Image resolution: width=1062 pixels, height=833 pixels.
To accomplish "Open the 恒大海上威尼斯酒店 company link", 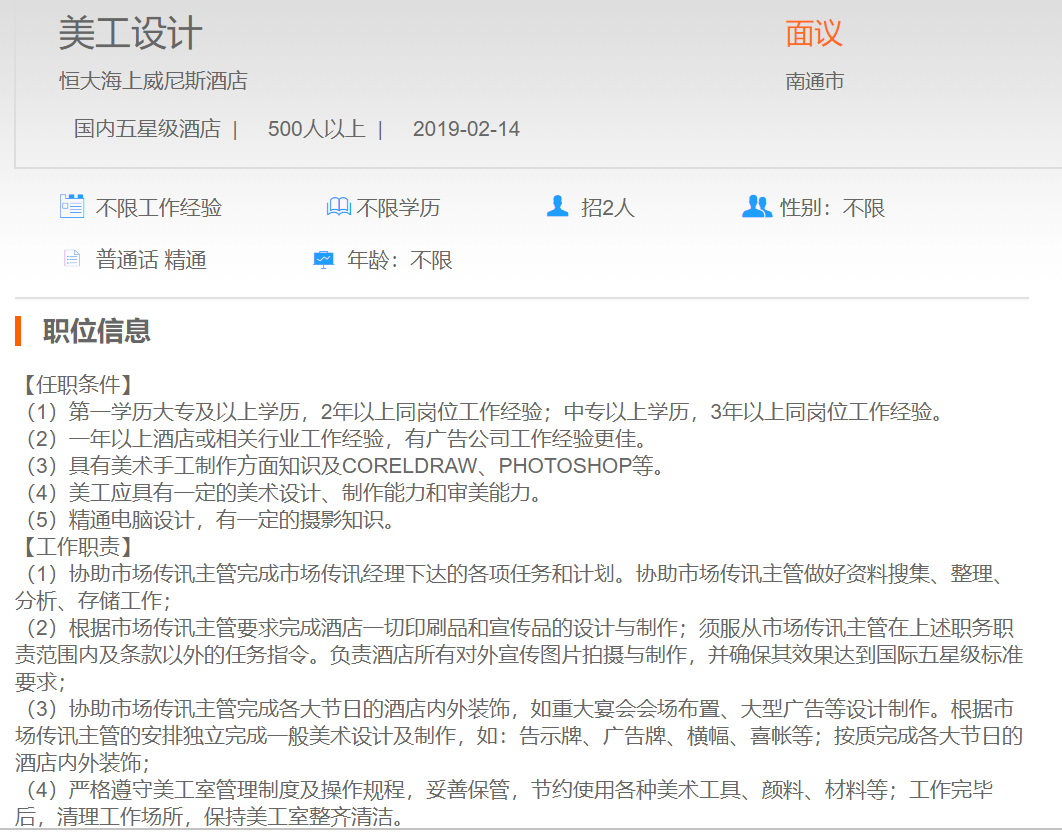I will tap(153, 81).
